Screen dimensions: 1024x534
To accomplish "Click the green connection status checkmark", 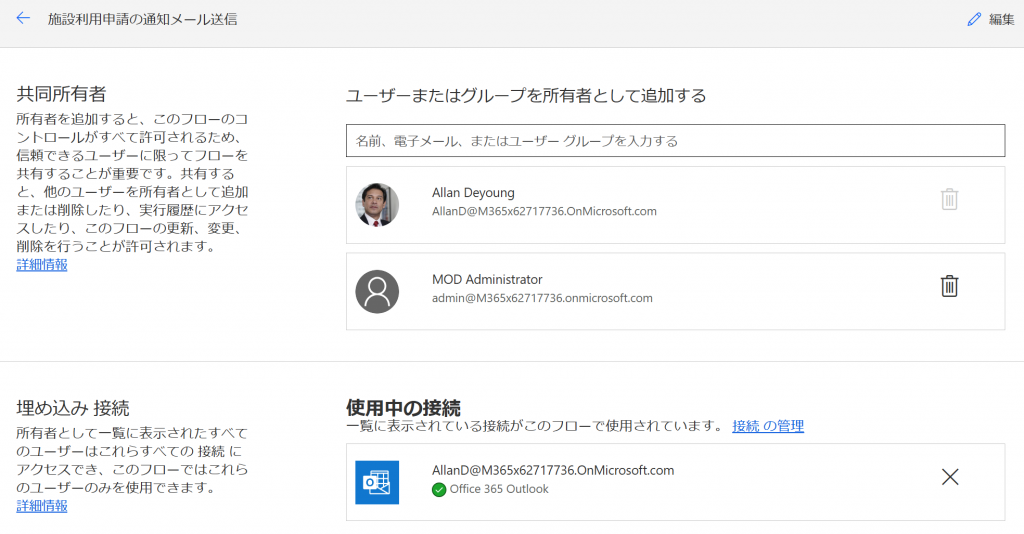I will coord(439,489).
